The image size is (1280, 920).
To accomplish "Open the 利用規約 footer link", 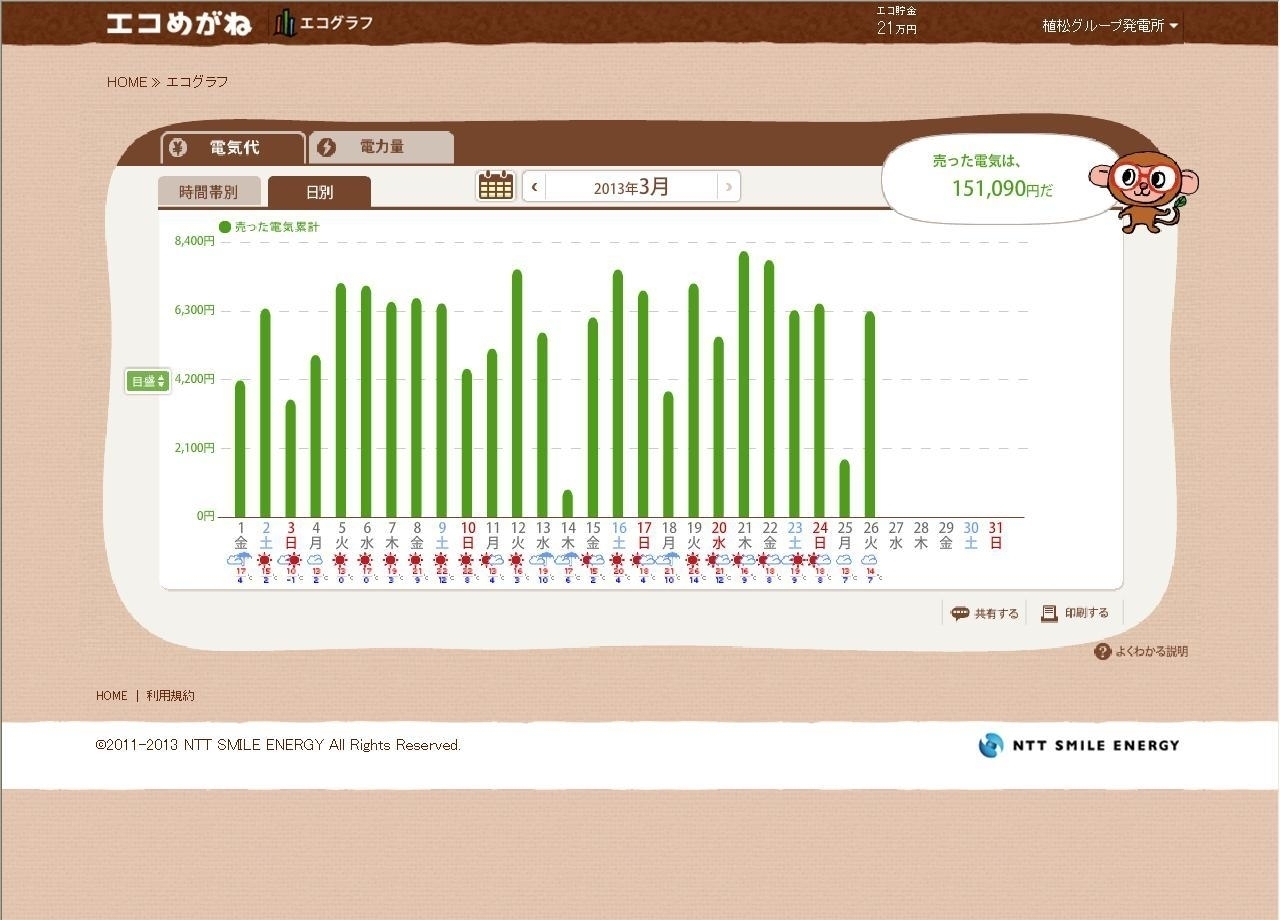I will pyautogui.click(x=171, y=696).
